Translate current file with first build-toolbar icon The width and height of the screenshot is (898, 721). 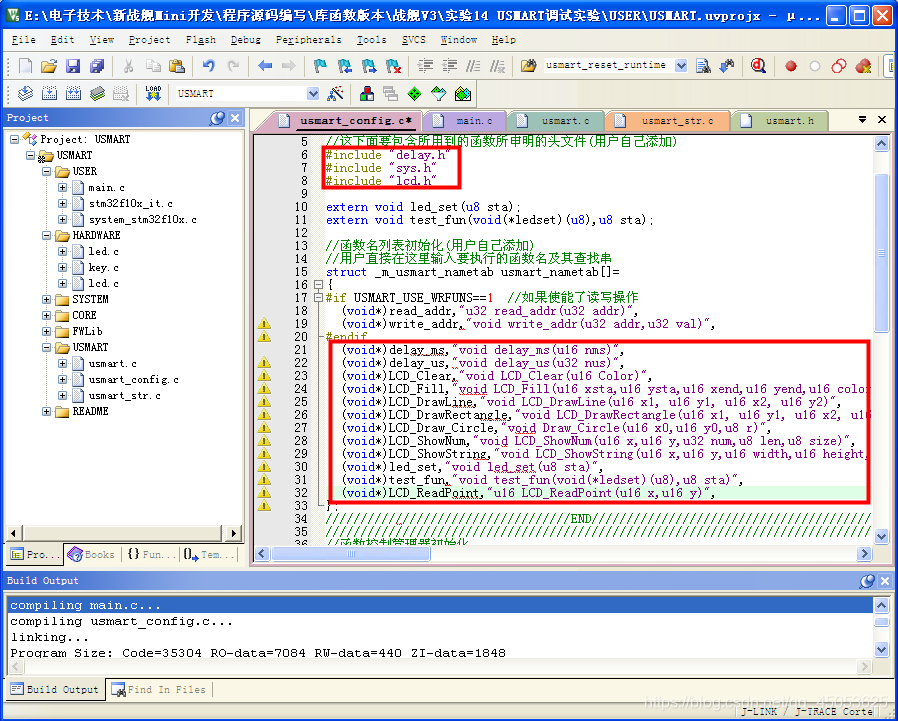point(25,93)
